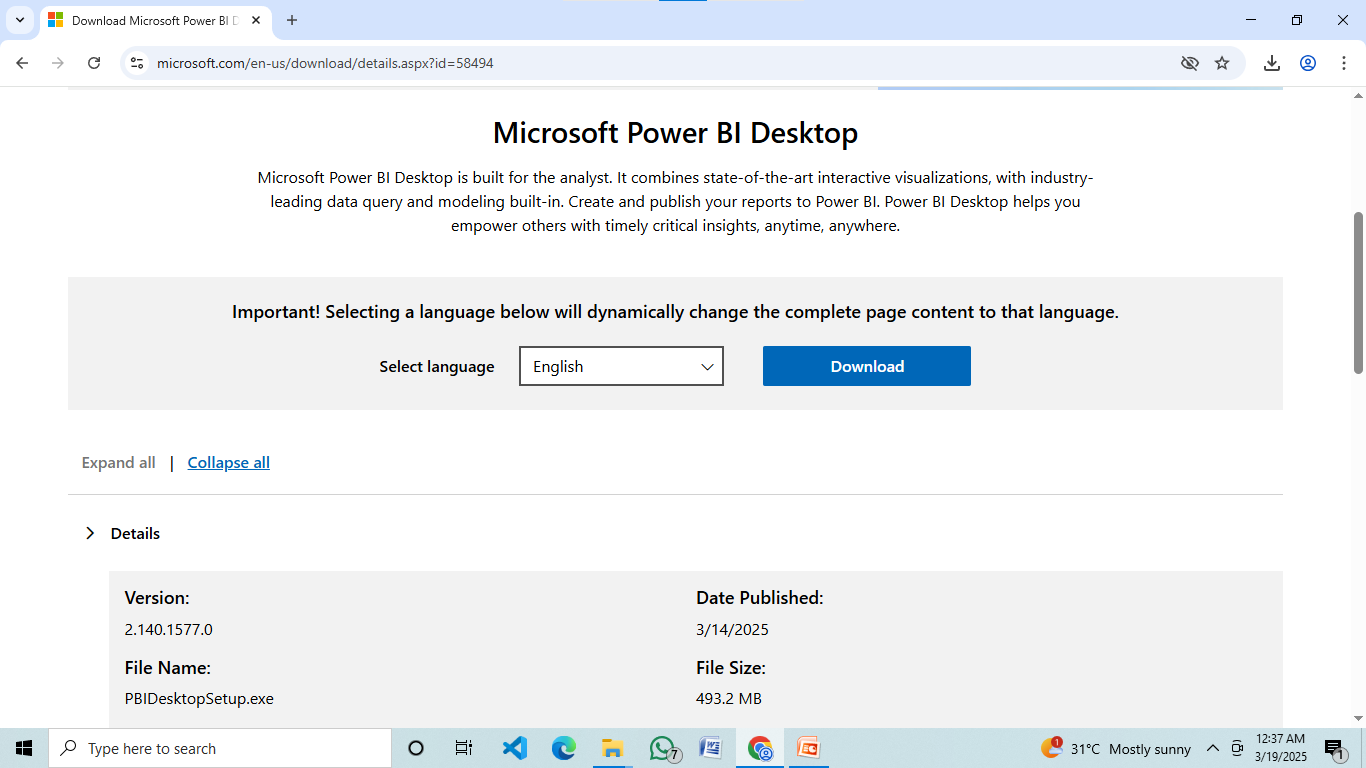1366x768 pixels.
Task: Open File Explorer from taskbar
Action: coord(612,748)
